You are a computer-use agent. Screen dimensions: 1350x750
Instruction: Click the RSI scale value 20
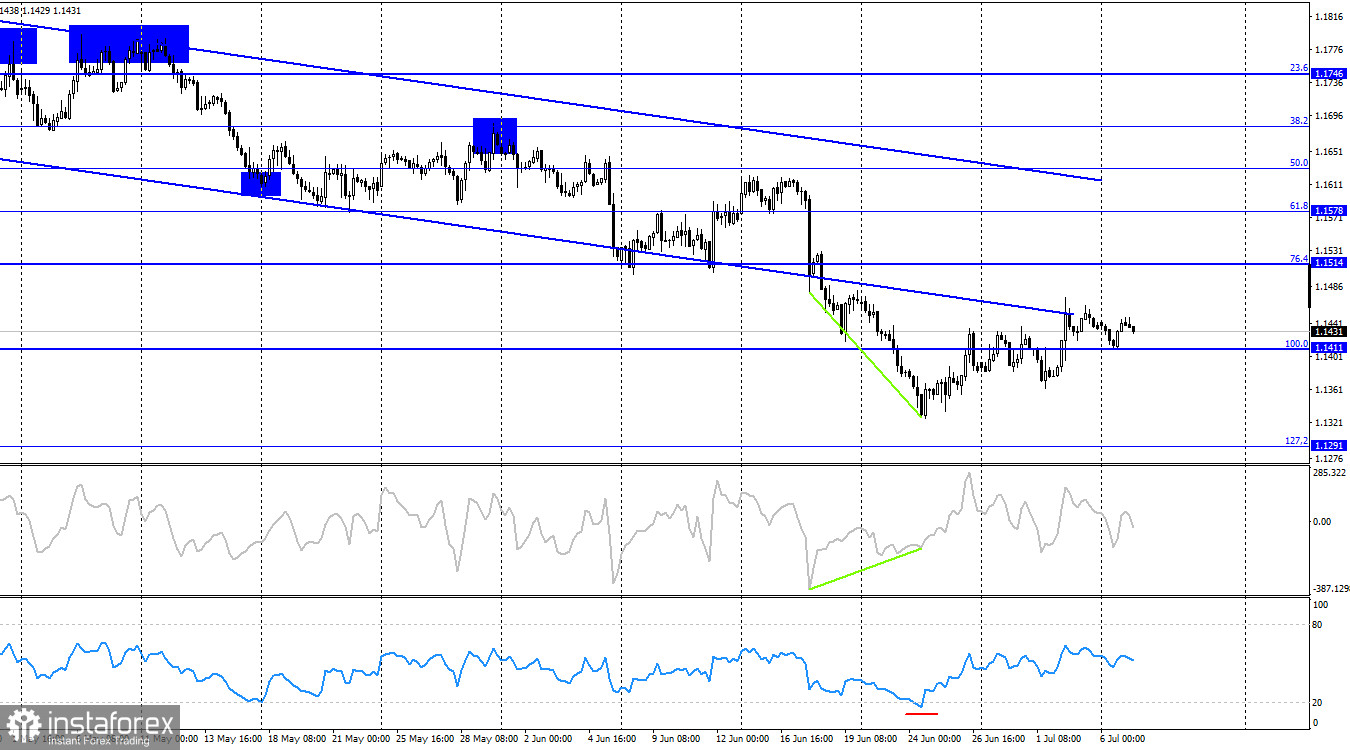pyautogui.click(x=1319, y=702)
